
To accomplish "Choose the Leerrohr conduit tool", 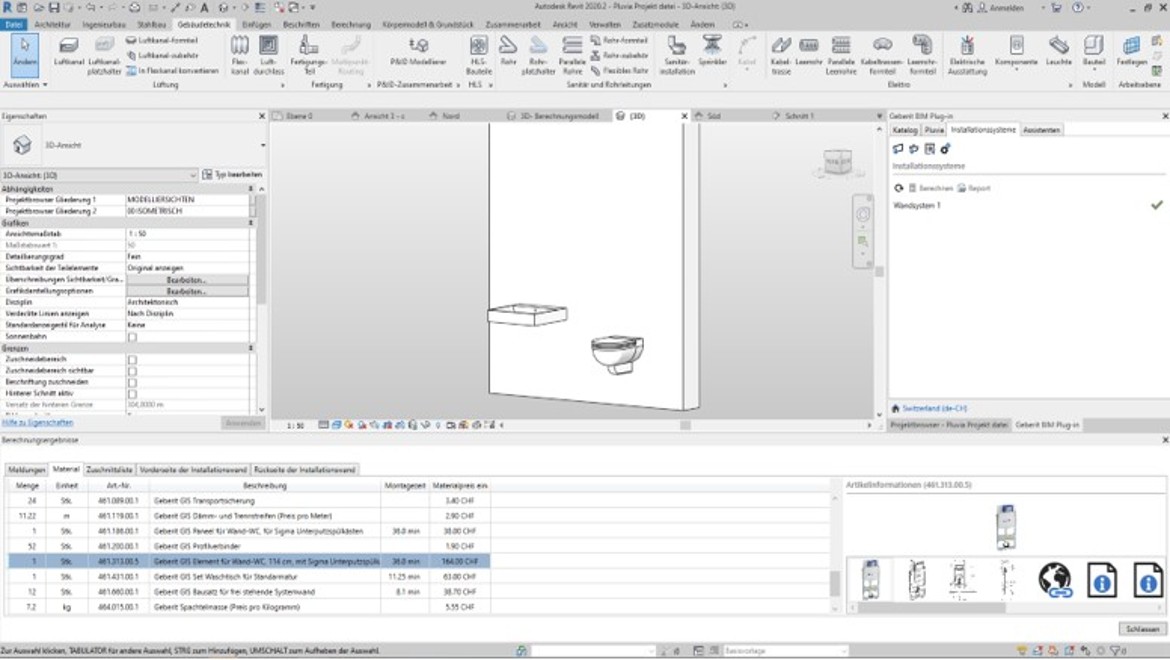I will (x=809, y=52).
